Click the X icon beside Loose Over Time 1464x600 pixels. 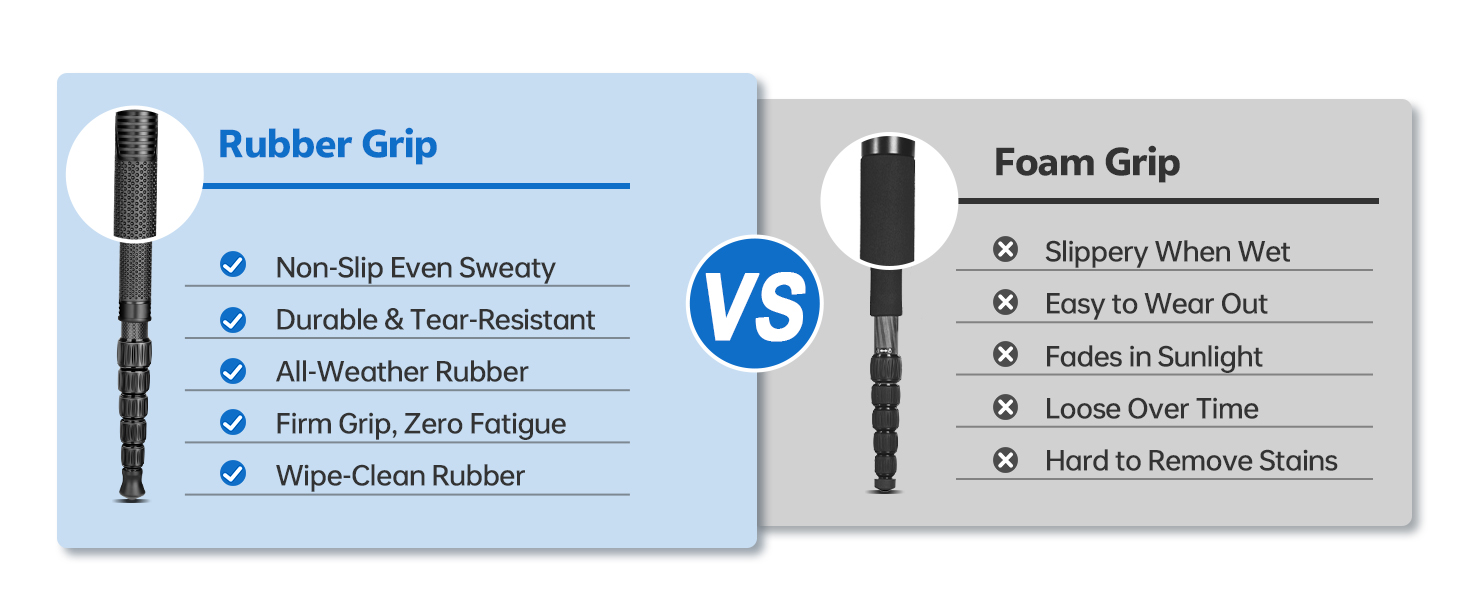coord(1005,407)
